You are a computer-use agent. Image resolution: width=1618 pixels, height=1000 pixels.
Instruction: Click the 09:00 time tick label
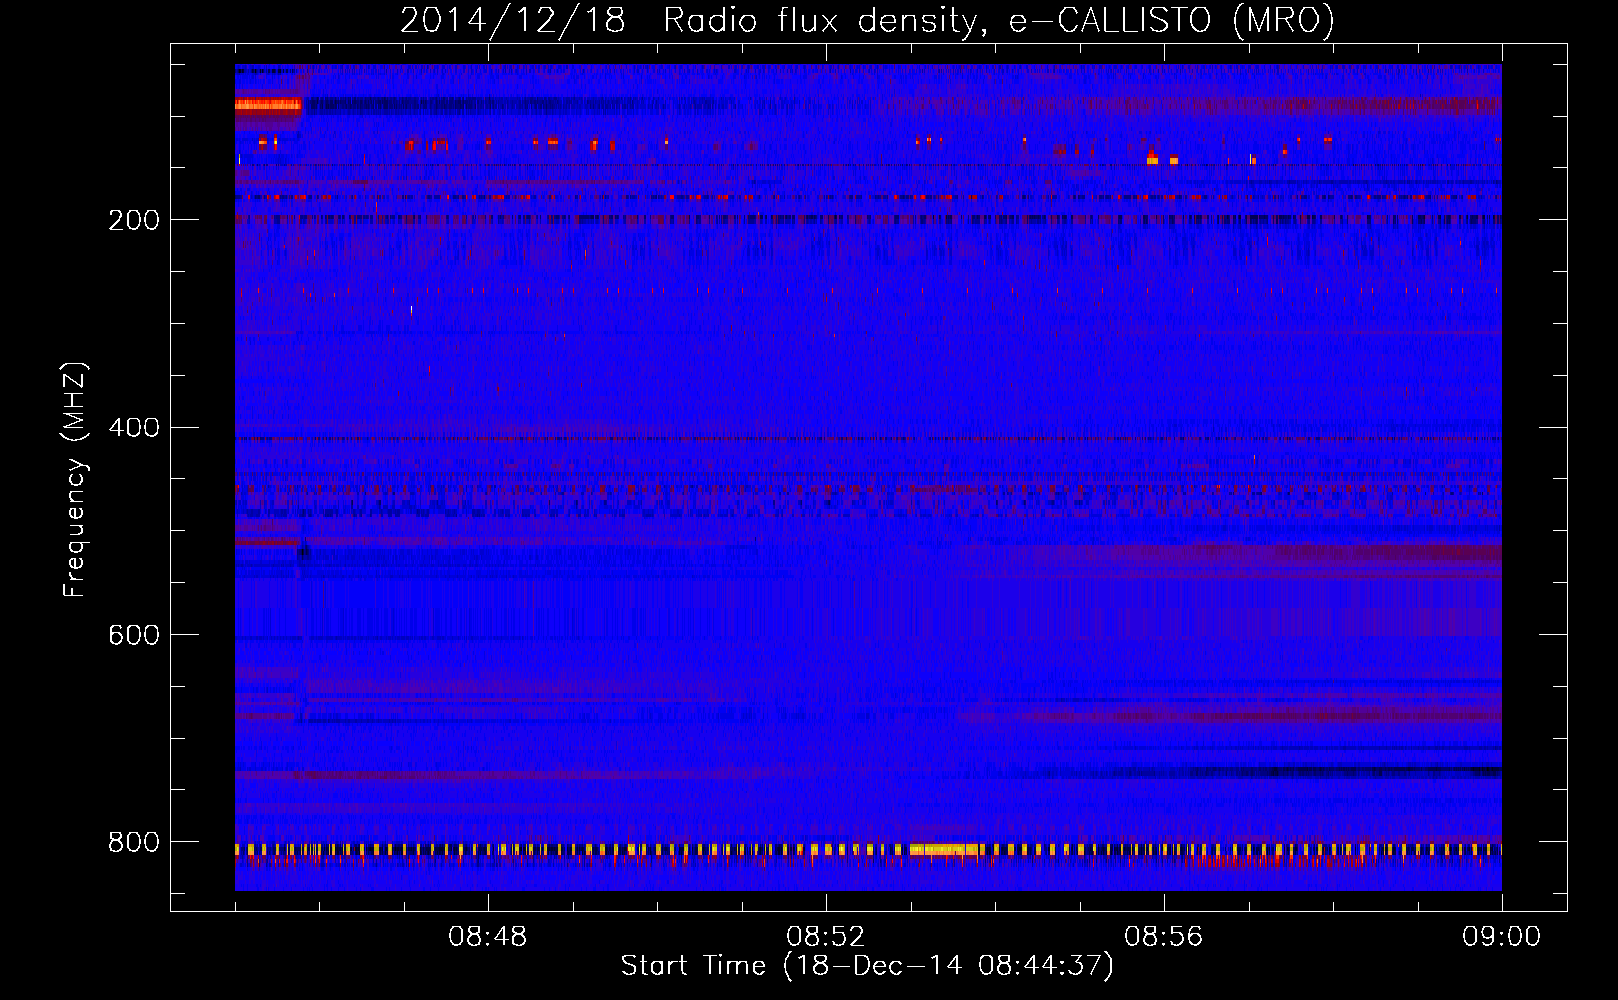click(x=1501, y=937)
